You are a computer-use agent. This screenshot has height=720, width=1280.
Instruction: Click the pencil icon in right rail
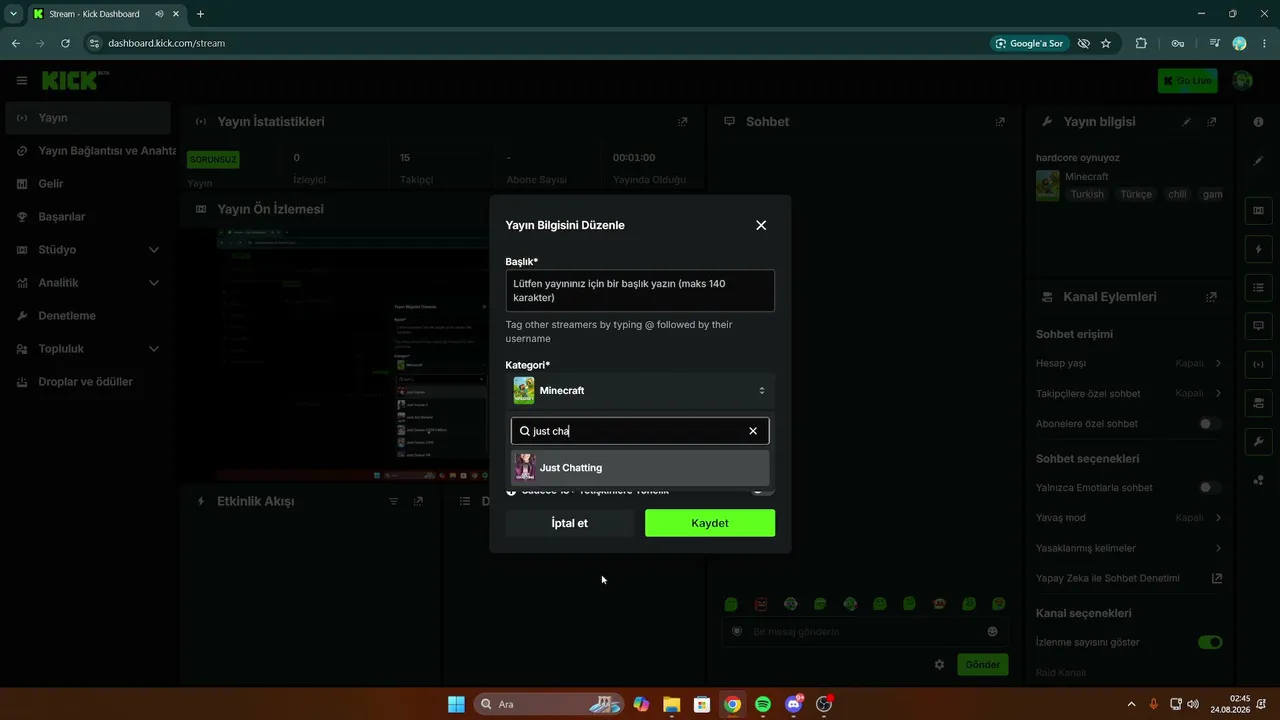tap(1258, 161)
